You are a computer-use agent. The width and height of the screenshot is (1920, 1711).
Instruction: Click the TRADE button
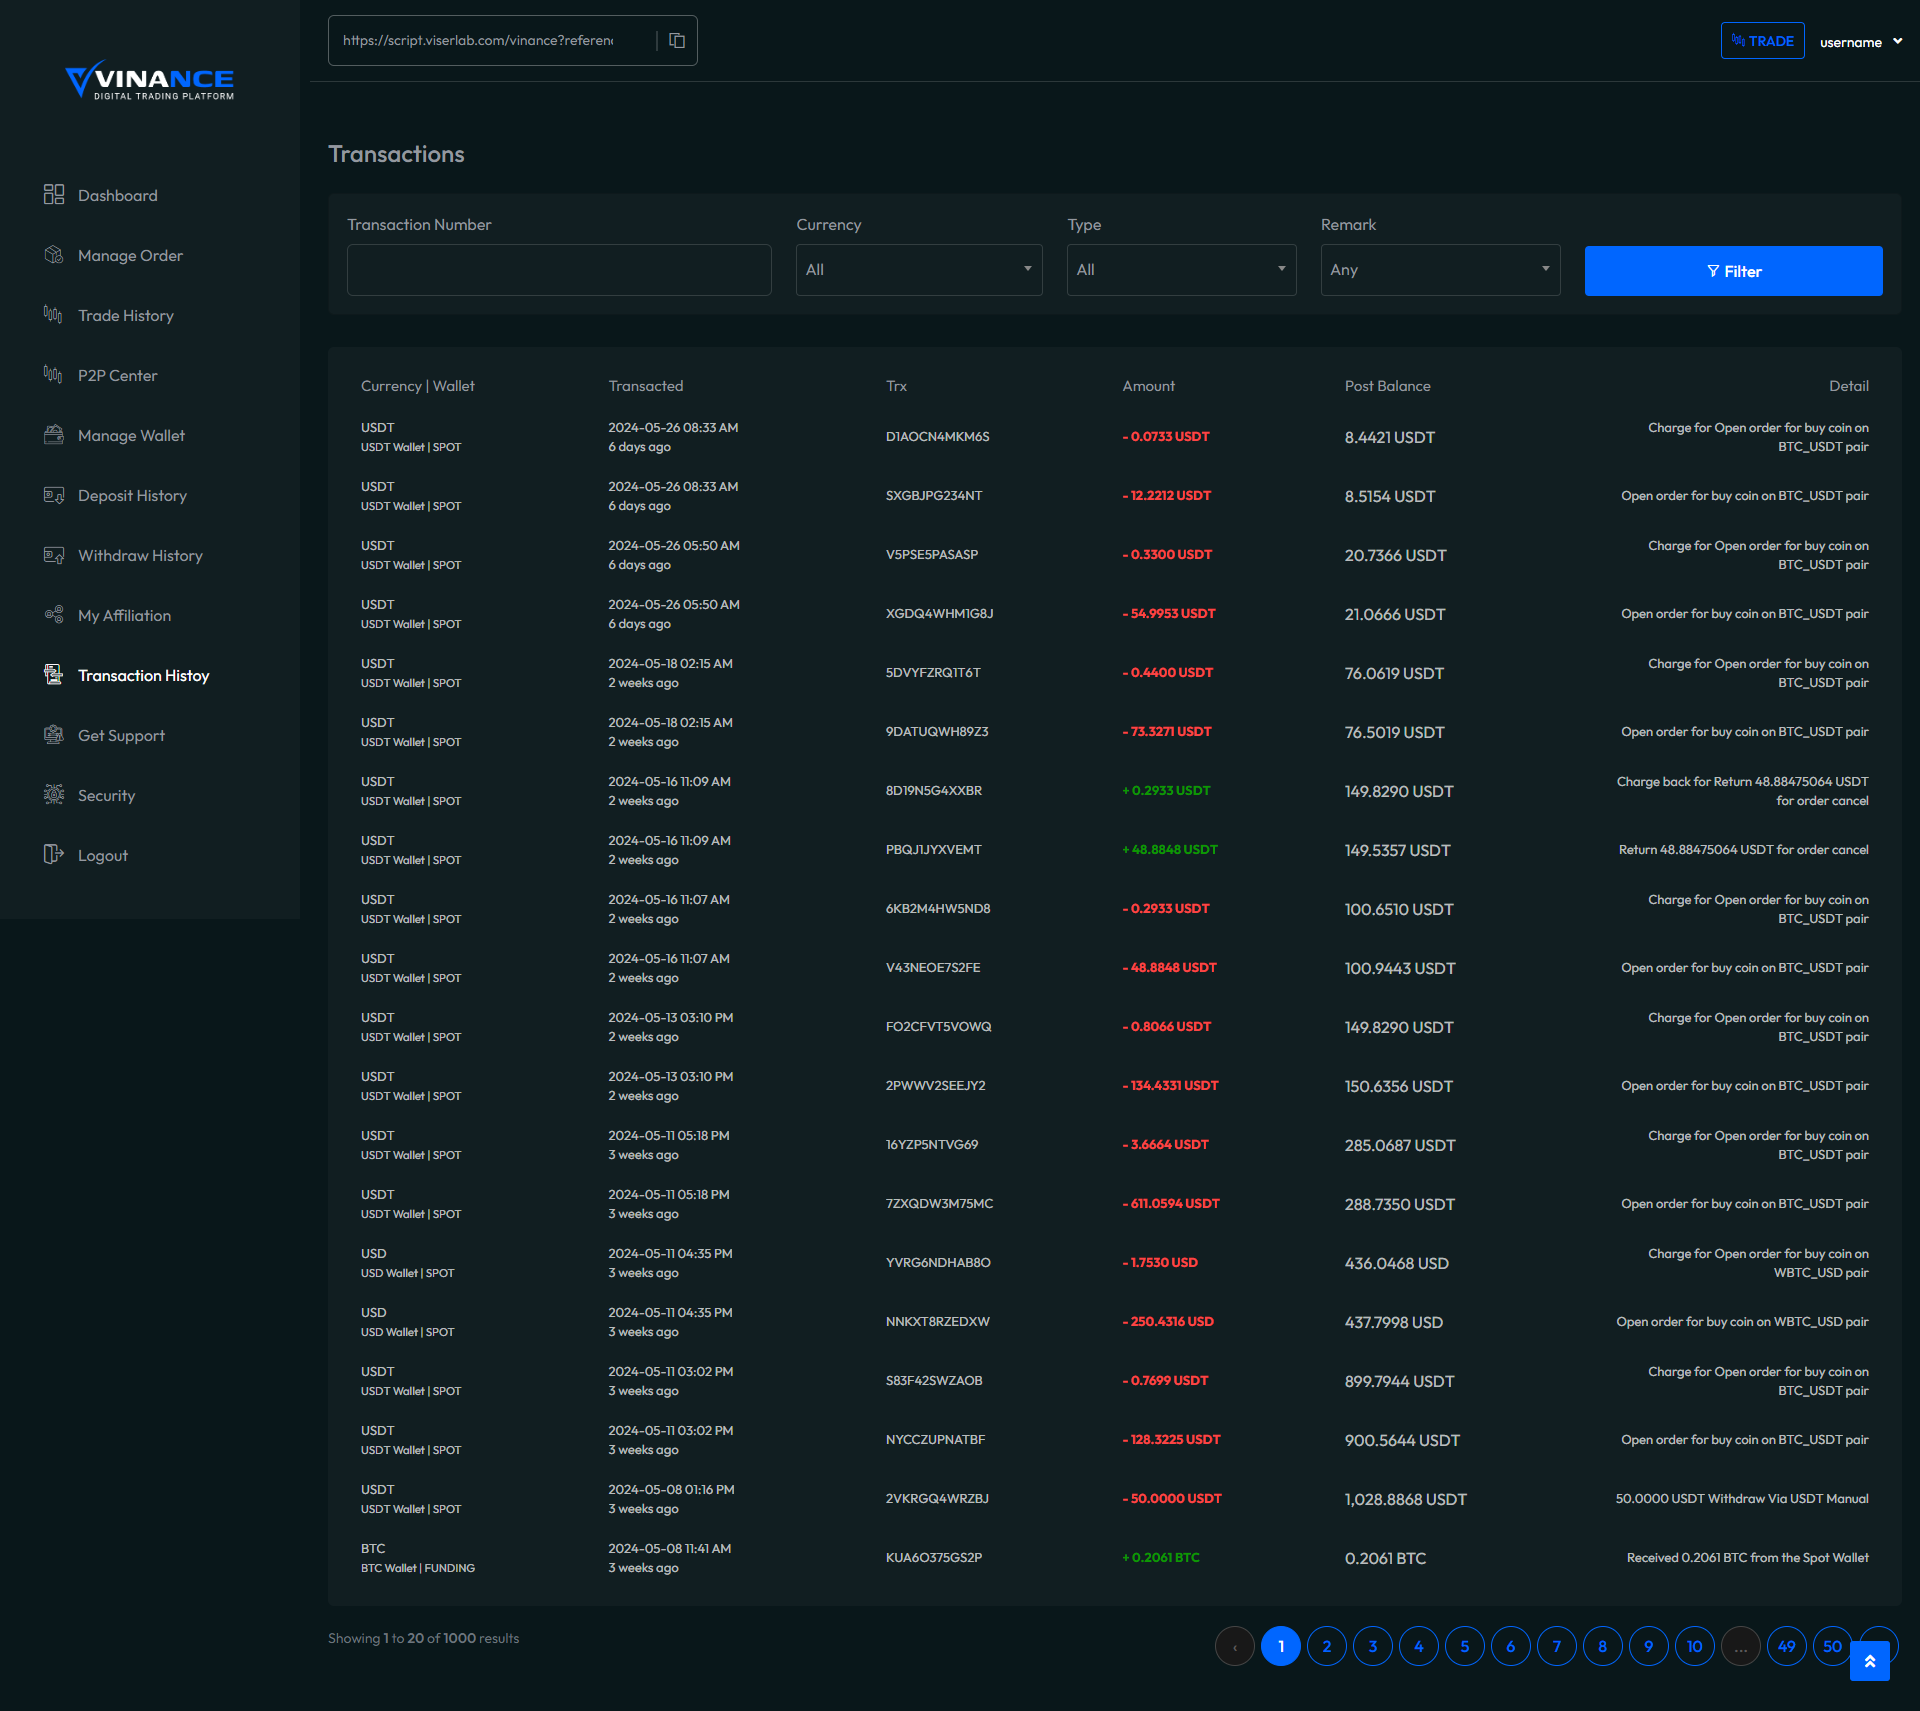1762,41
